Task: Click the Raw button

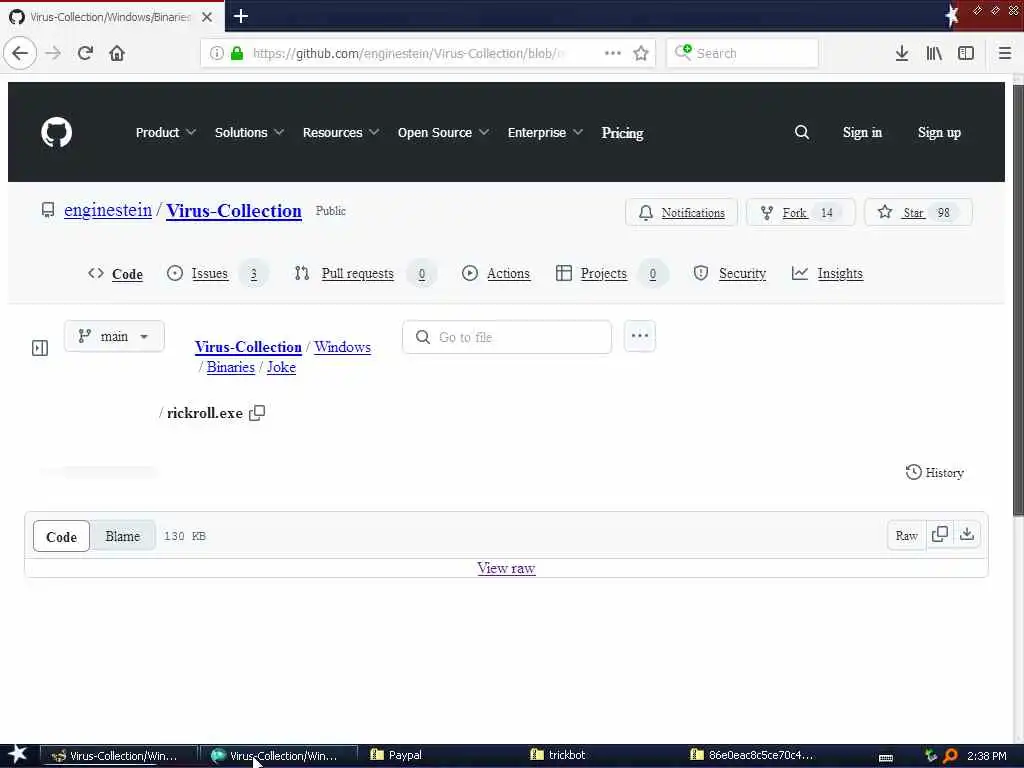Action: click(x=906, y=536)
